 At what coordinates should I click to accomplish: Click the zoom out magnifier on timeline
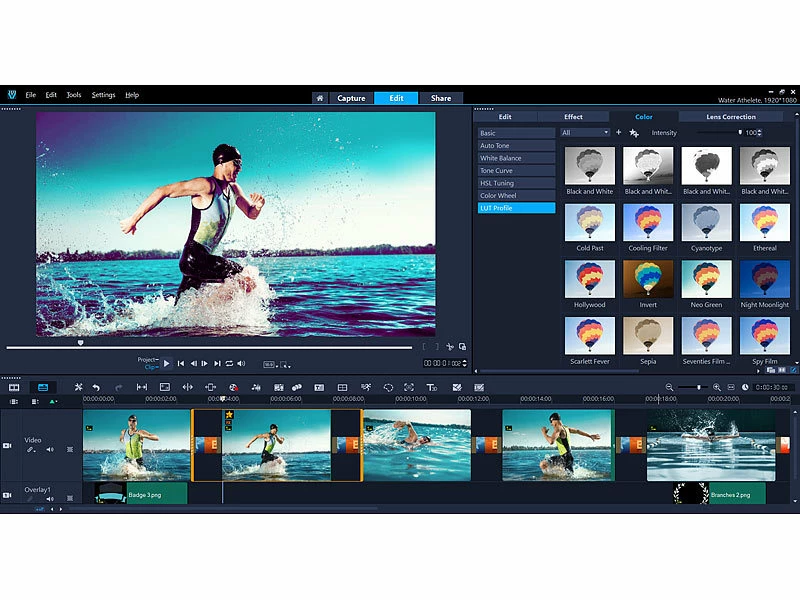[670, 387]
